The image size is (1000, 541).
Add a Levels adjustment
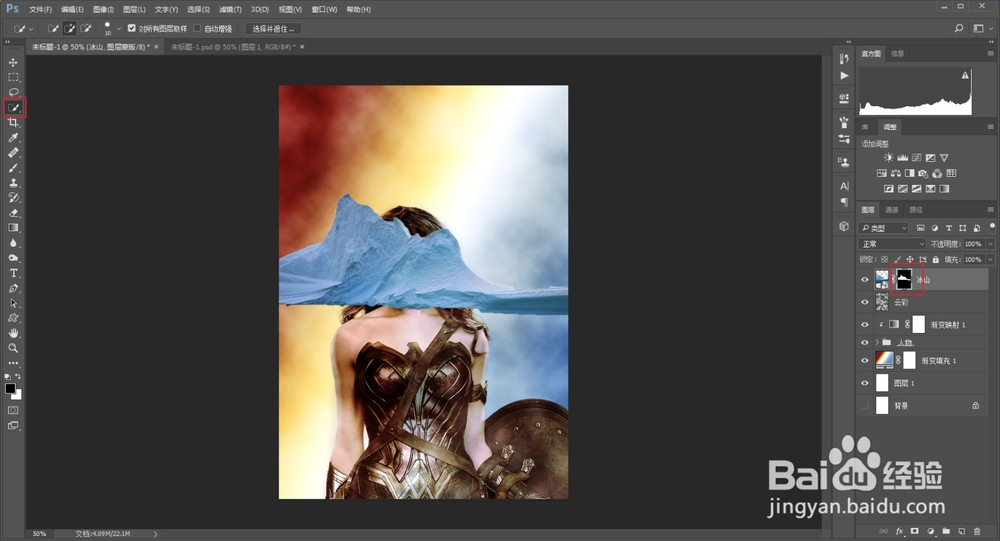pyautogui.click(x=902, y=158)
